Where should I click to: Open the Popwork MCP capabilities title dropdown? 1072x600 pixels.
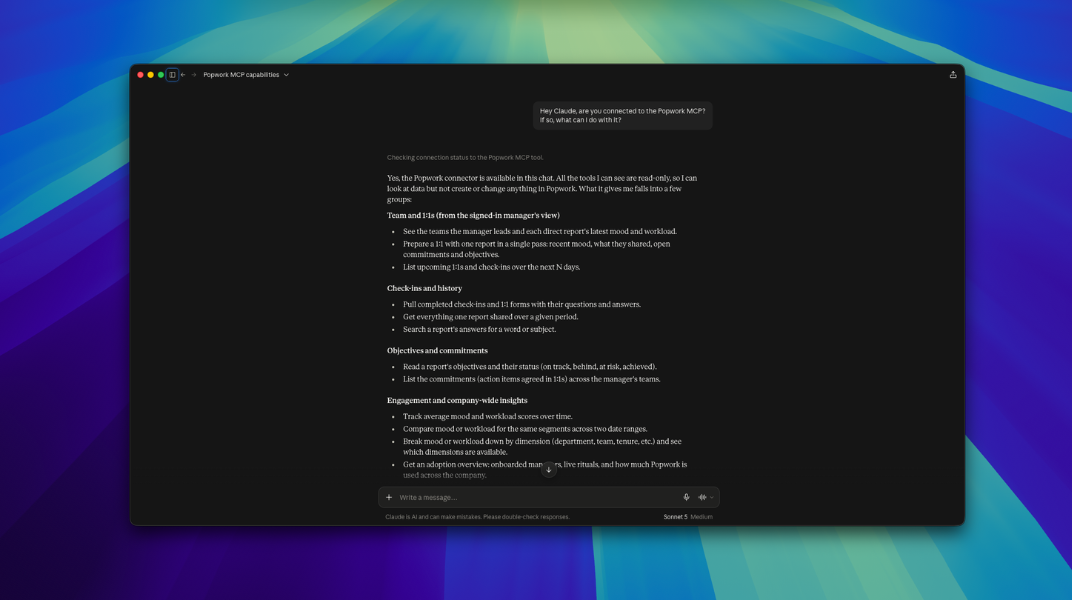[x=245, y=74]
